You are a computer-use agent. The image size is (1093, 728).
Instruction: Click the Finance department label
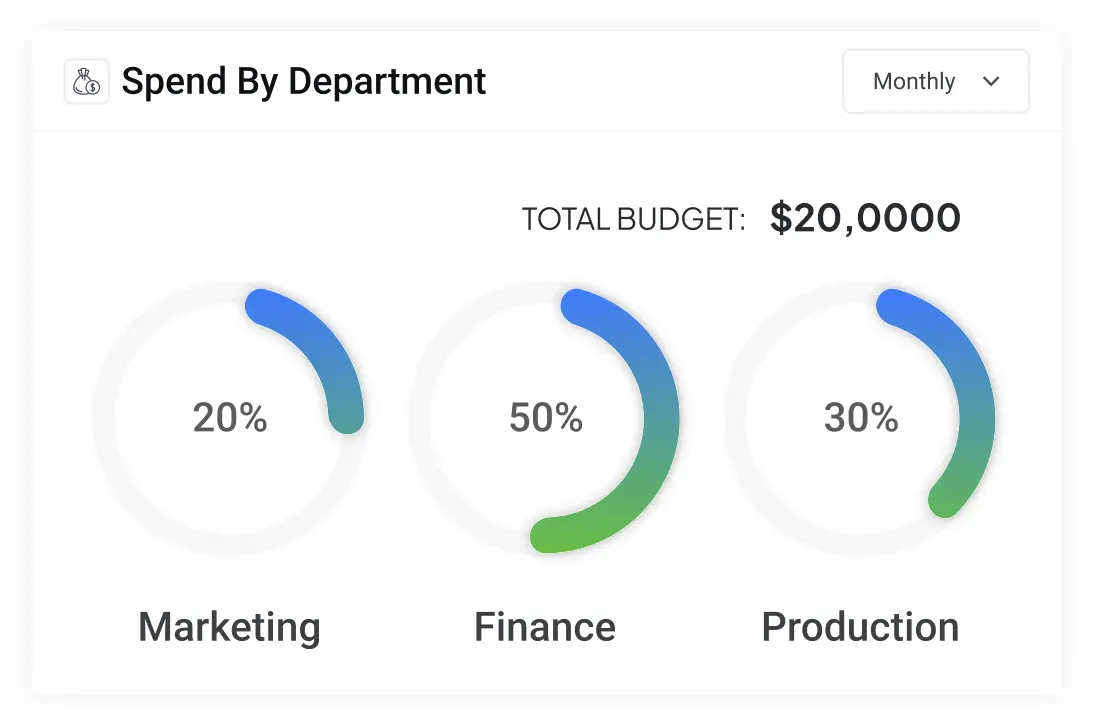click(x=545, y=627)
